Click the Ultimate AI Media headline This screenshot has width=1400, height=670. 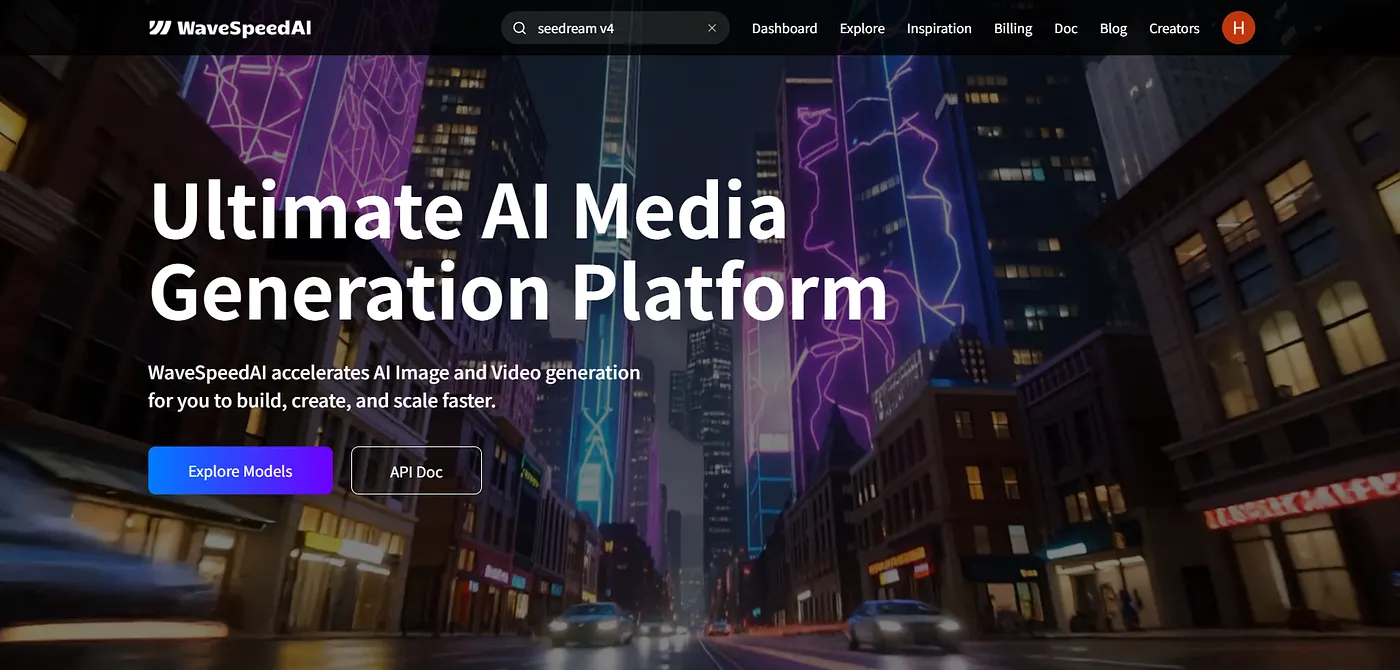[x=469, y=211]
